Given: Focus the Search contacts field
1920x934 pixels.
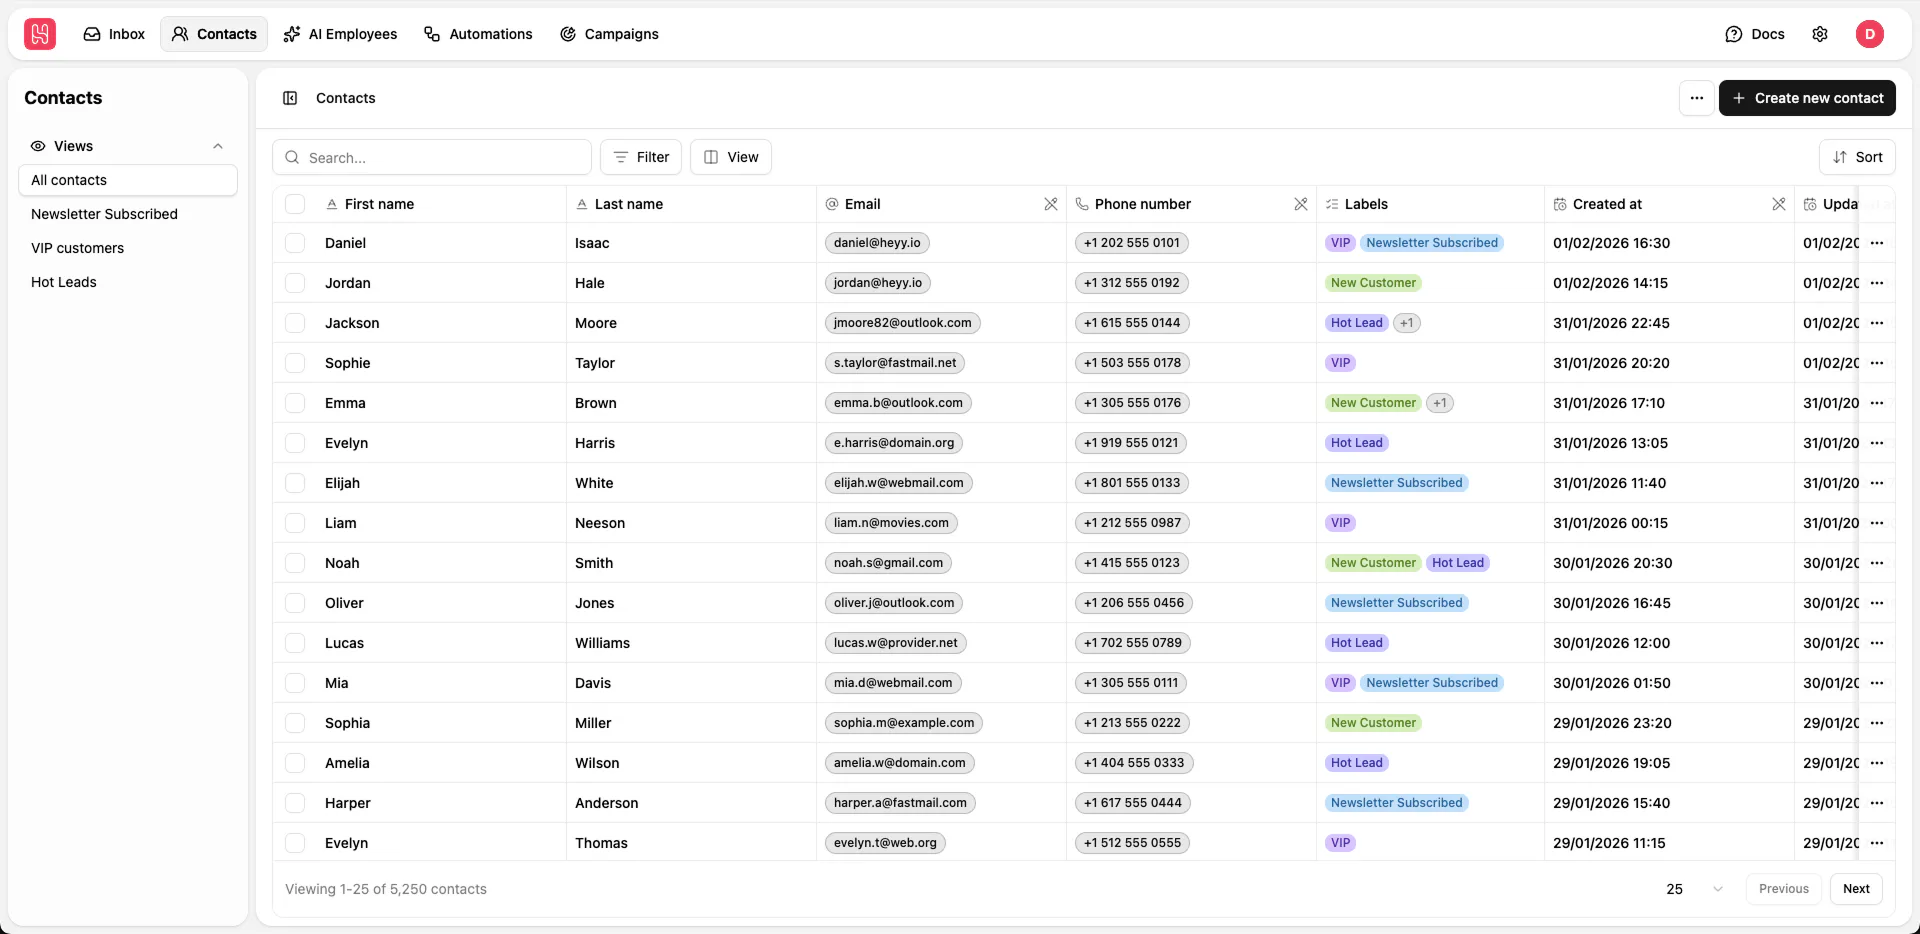Looking at the screenshot, I should pos(432,157).
